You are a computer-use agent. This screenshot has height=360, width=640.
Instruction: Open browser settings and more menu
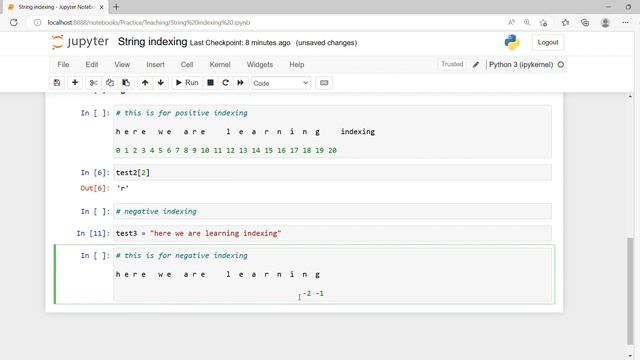[625, 22]
